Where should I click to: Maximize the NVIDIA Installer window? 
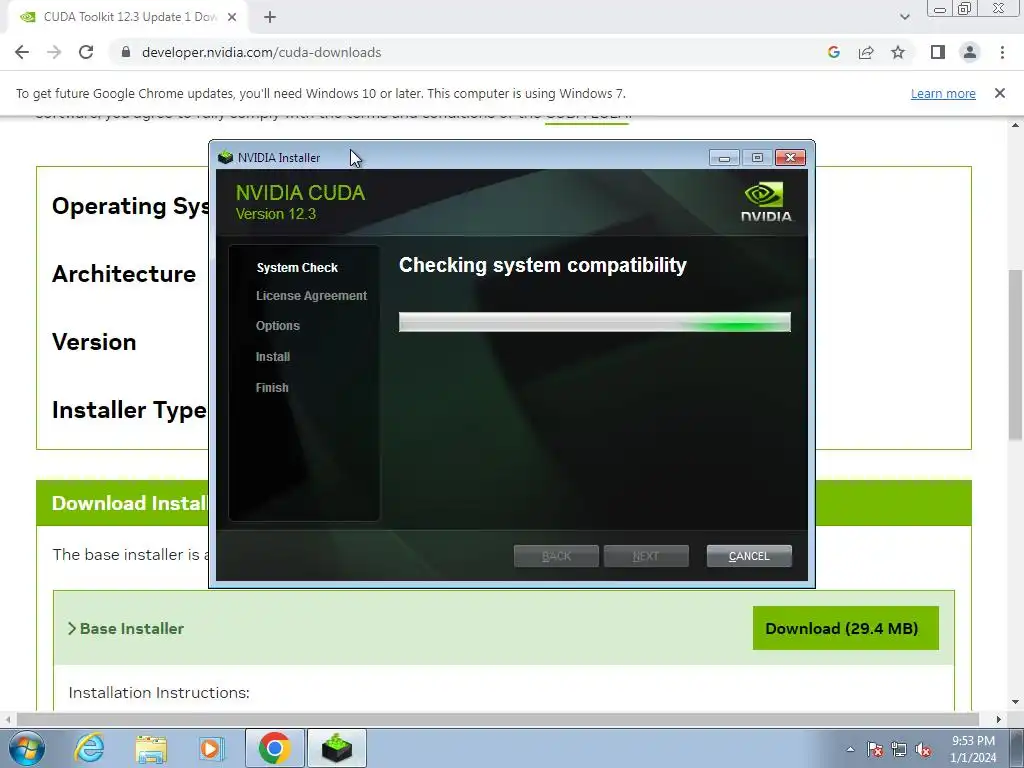pos(758,157)
